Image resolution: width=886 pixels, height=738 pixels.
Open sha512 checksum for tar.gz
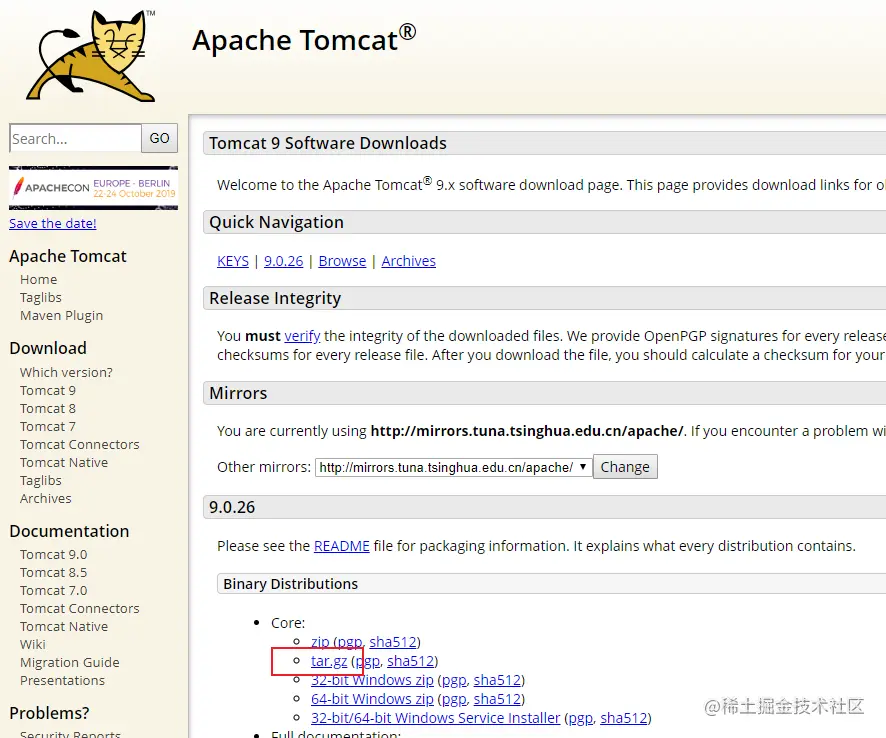pos(410,661)
